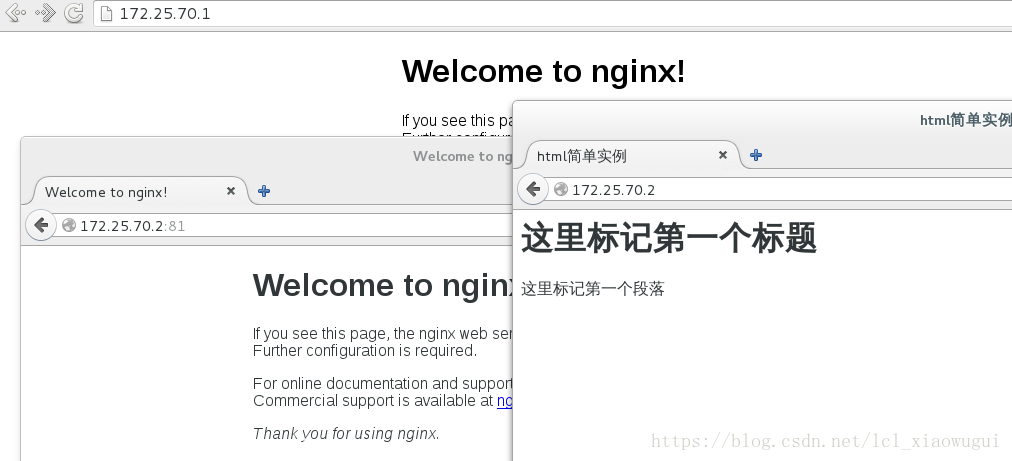Click the 'html简单实例' window title bar text

[x=965, y=120]
